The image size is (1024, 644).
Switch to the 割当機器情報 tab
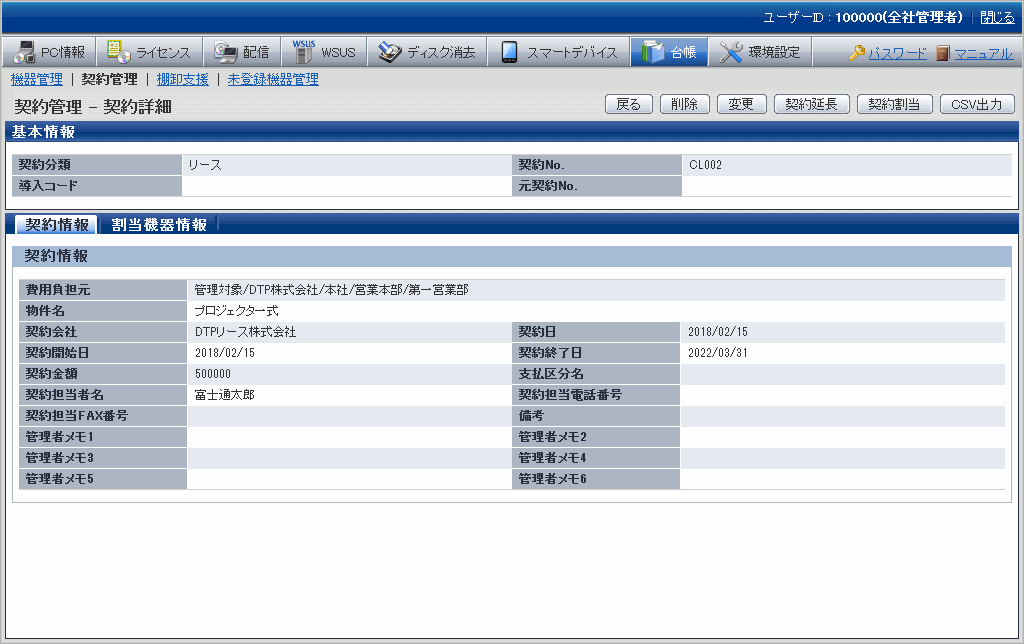pyautogui.click(x=159, y=225)
